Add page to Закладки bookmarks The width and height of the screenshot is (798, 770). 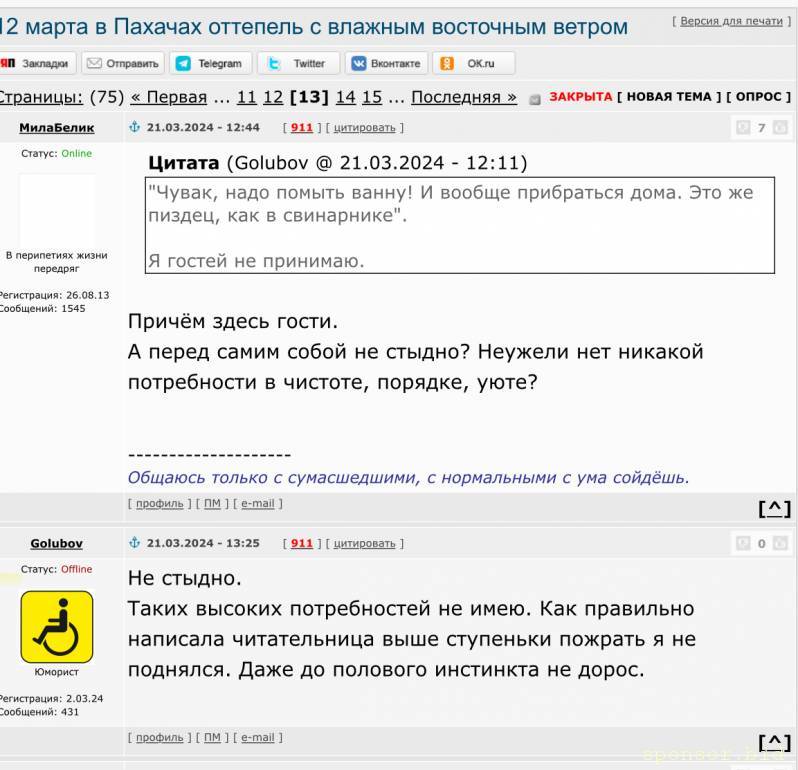click(36, 63)
